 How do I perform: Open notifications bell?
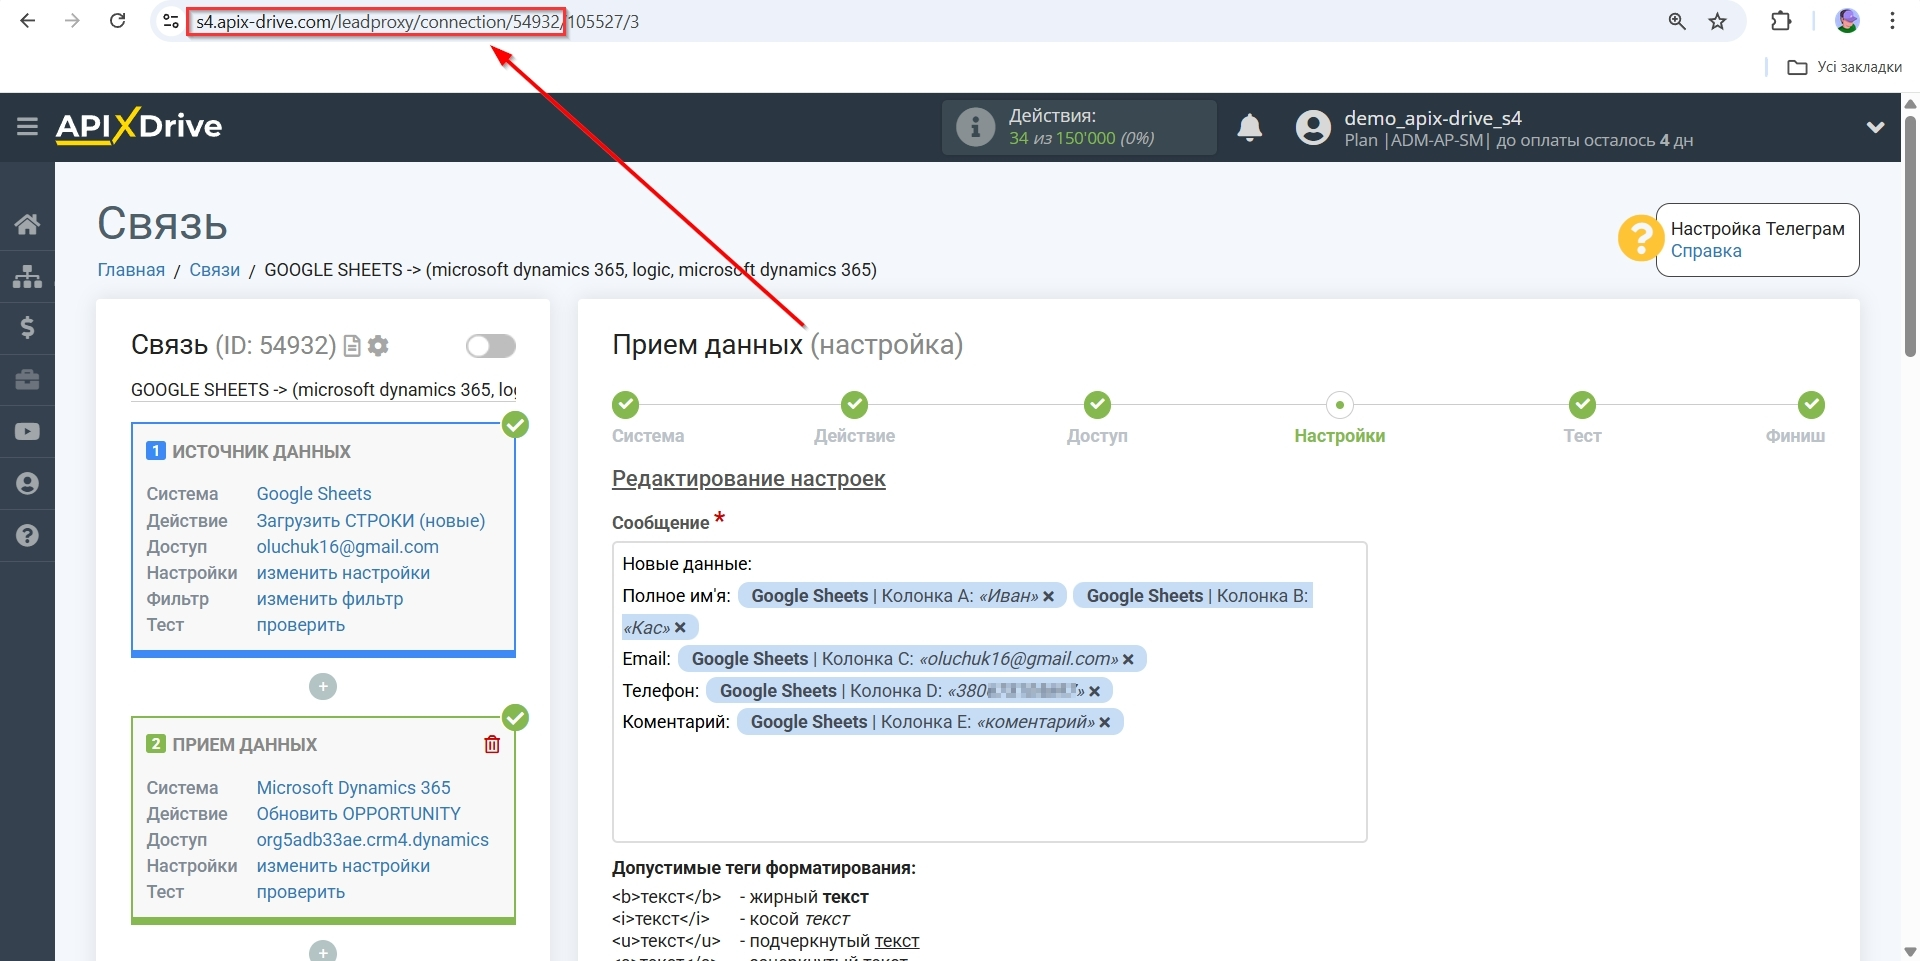pos(1249,127)
